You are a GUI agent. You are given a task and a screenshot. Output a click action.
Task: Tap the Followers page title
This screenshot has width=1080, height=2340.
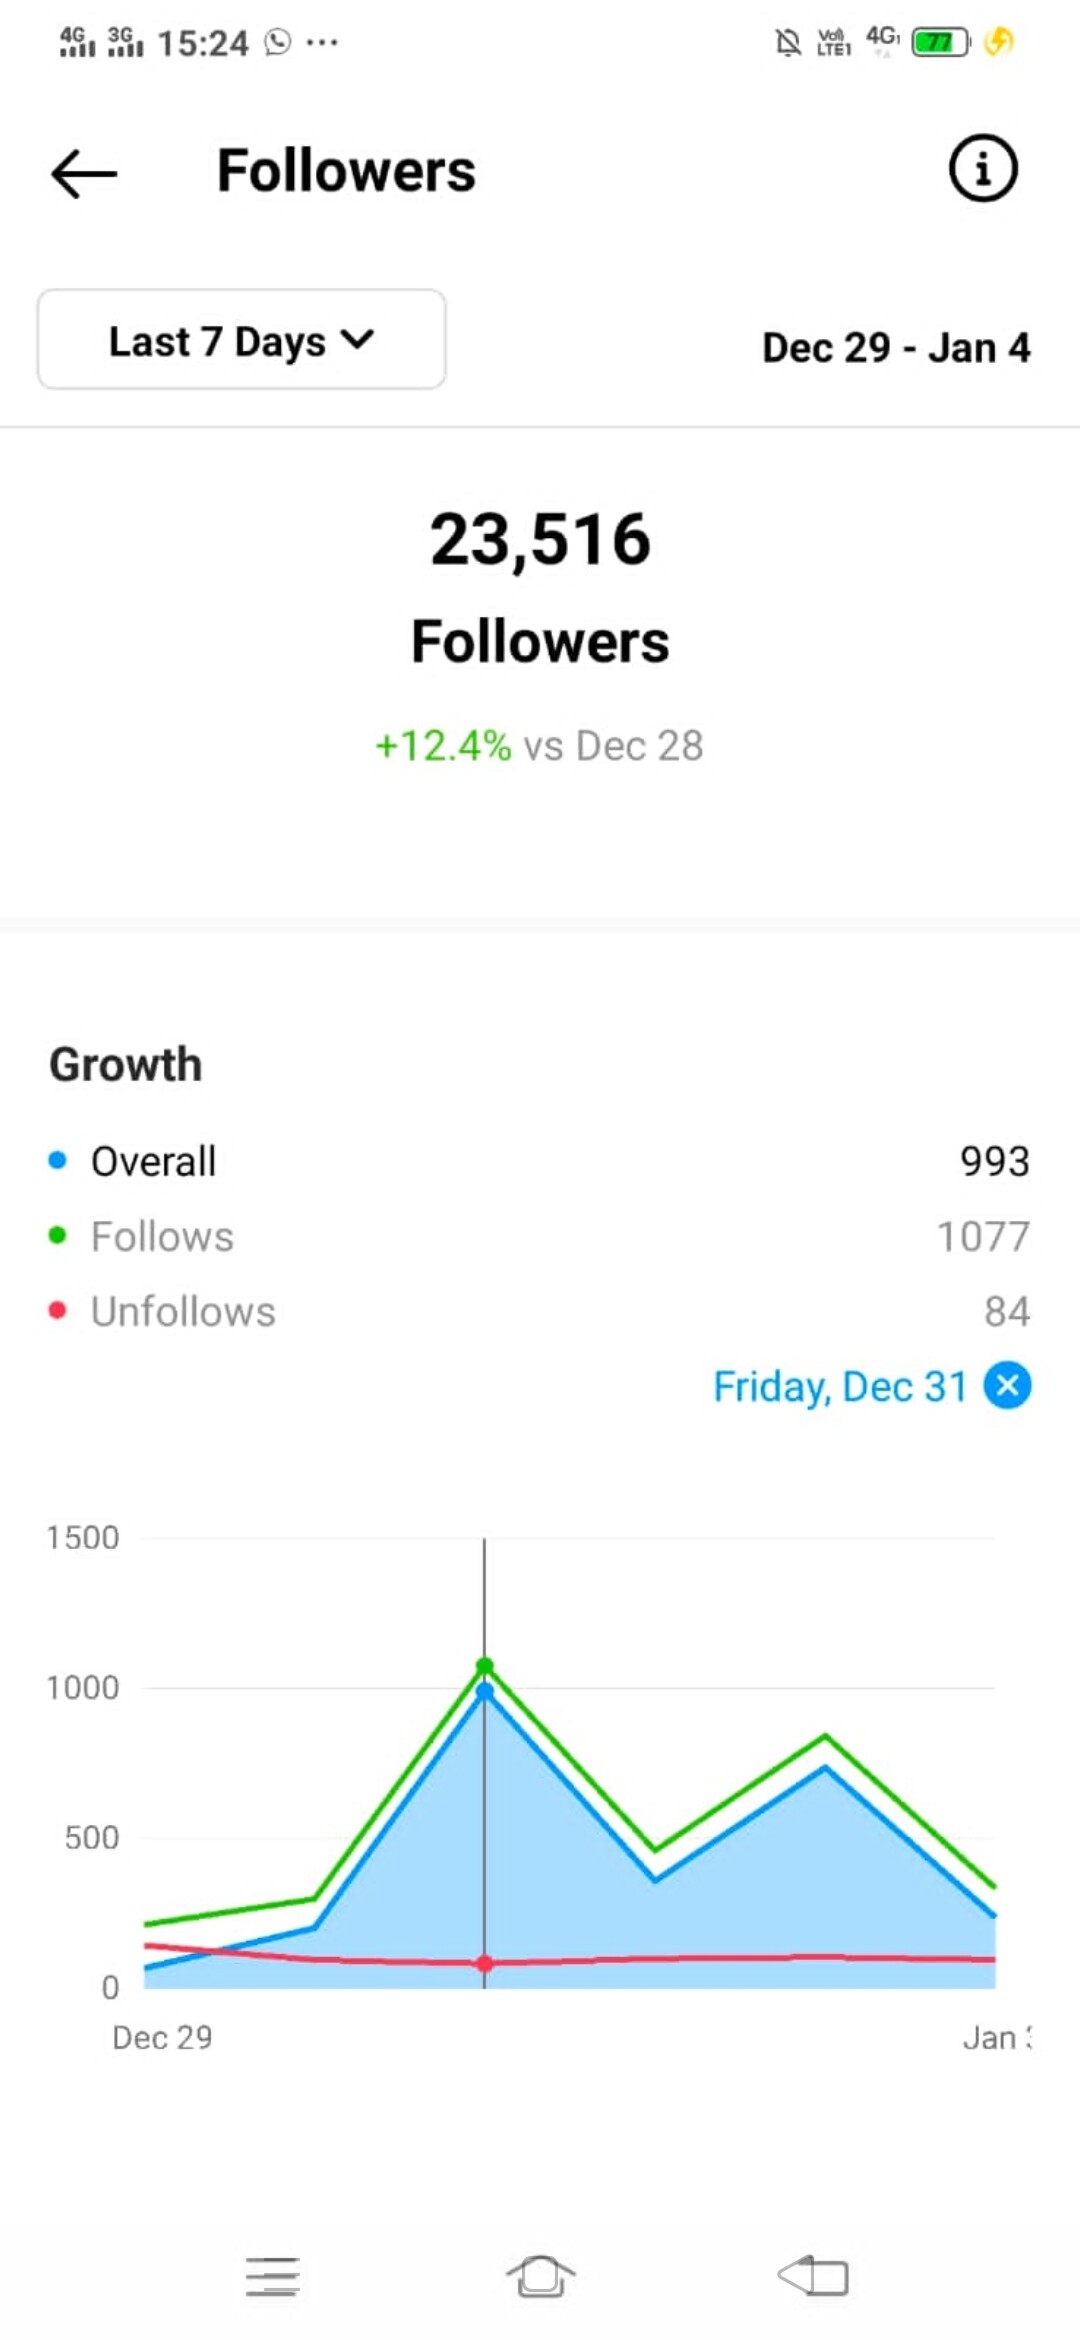pos(346,171)
